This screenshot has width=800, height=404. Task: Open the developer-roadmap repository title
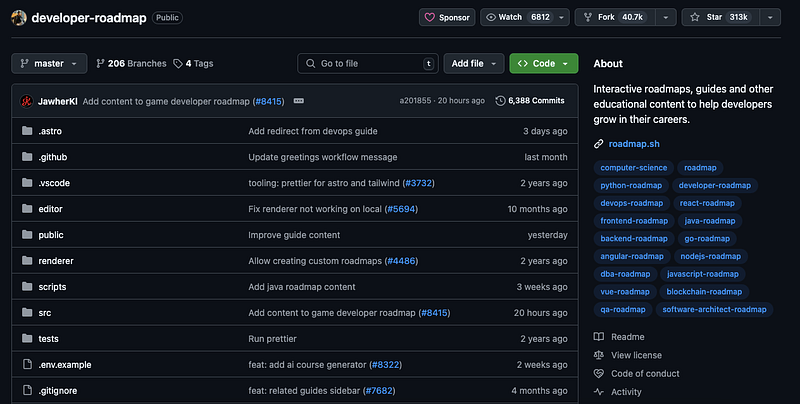click(x=89, y=18)
